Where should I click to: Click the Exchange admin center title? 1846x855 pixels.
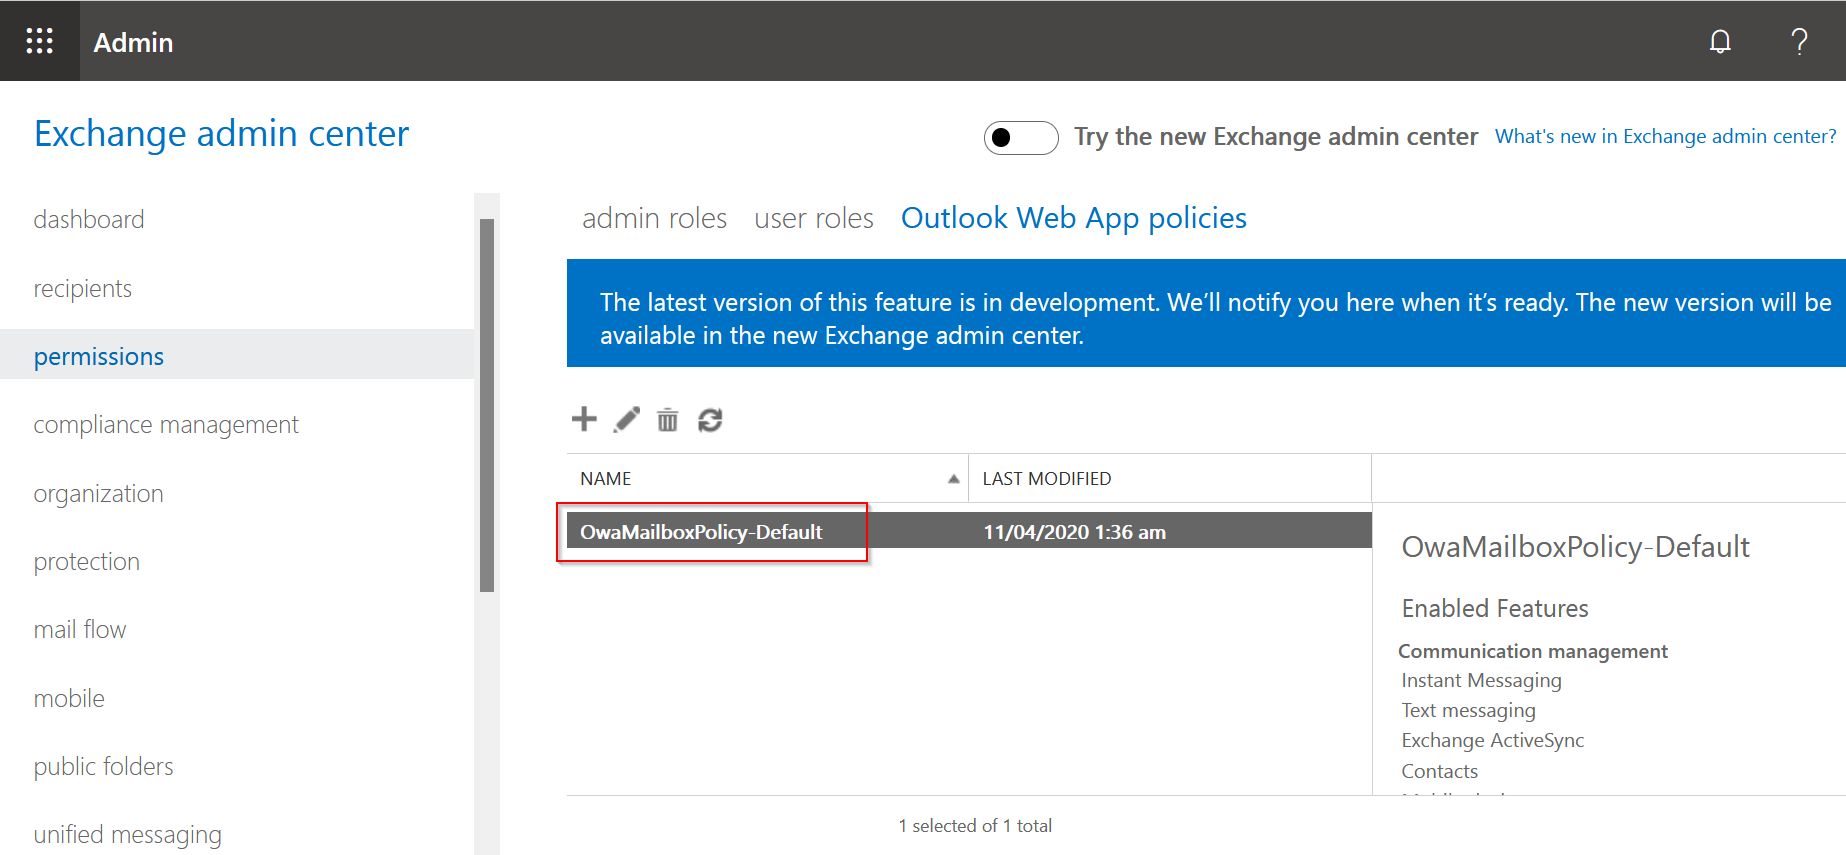click(221, 134)
